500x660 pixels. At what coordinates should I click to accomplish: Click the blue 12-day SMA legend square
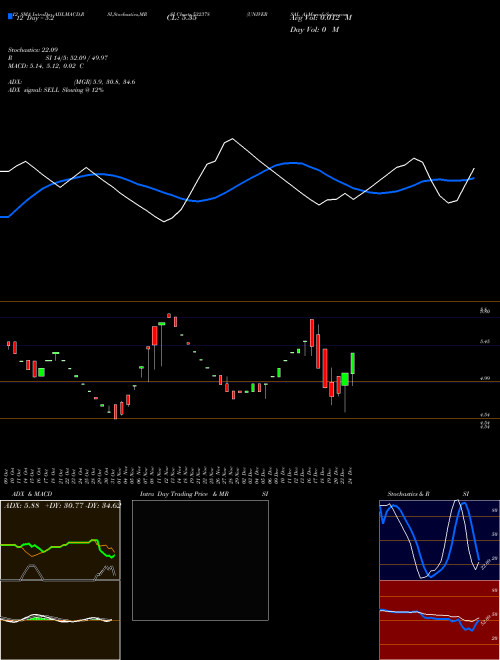pos(10,17)
